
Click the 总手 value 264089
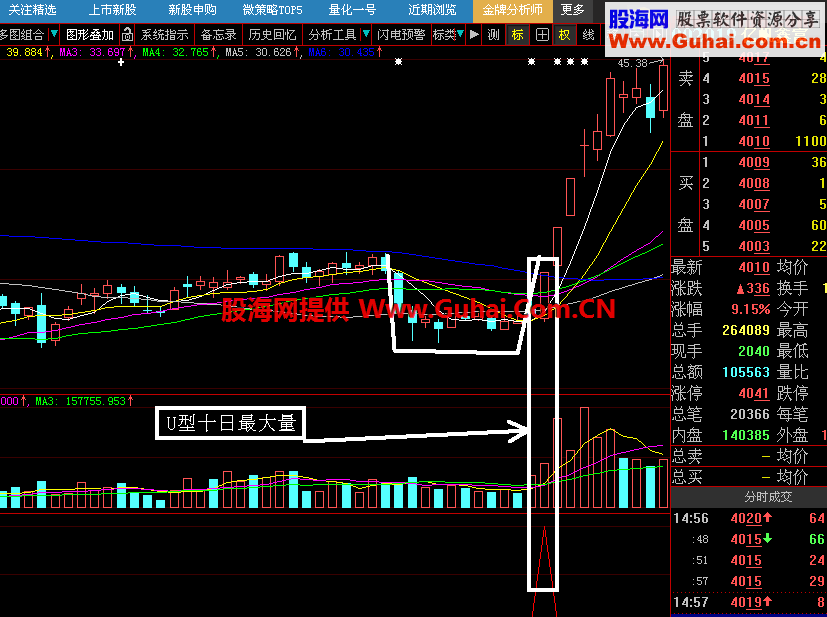746,330
